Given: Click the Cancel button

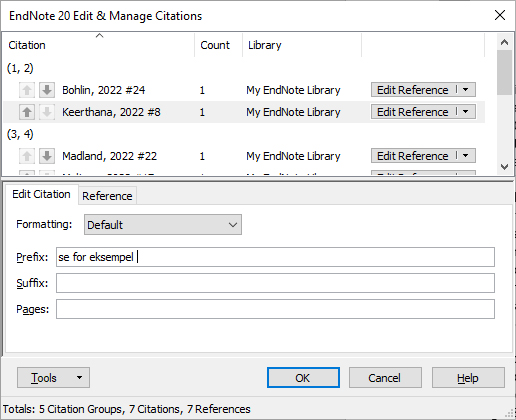Looking at the screenshot, I should coord(385,378).
